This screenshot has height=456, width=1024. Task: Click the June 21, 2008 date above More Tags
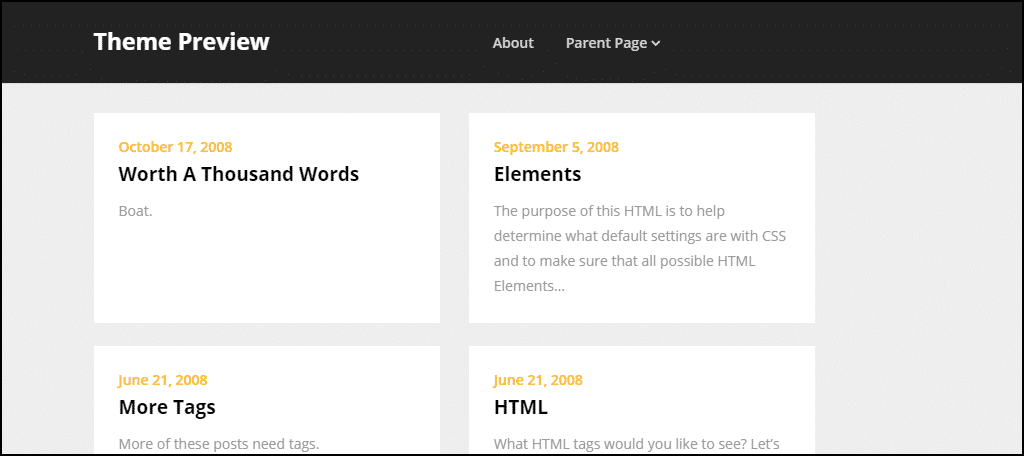(x=163, y=380)
